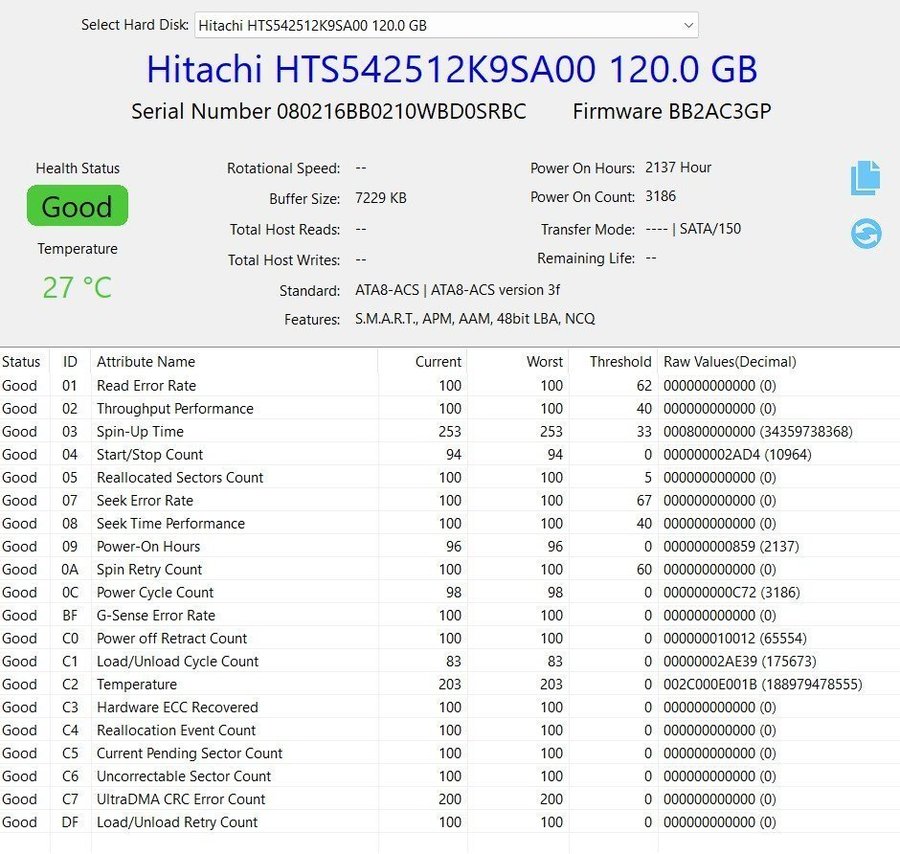The width and height of the screenshot is (900, 854).
Task: Select the Temperature attribute row
Action: pos(137,685)
